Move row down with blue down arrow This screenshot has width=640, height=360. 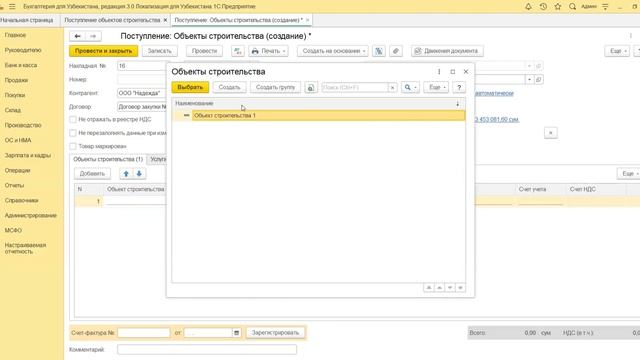pos(139,174)
